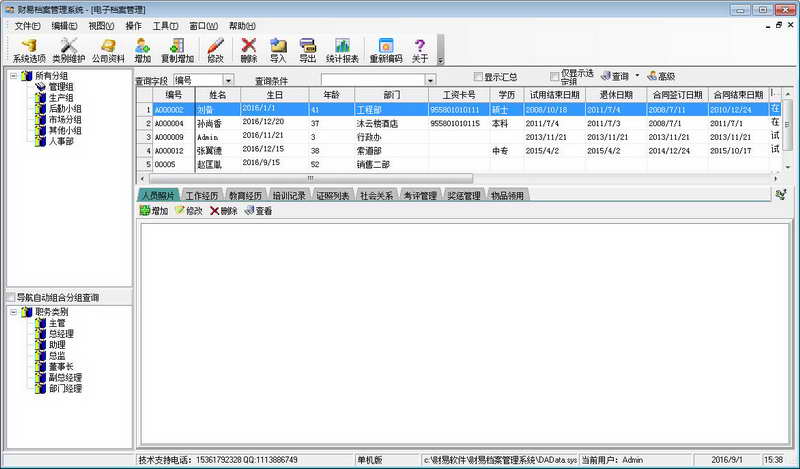Click the 工资卡号 column header
Image resolution: width=800 pixels, height=469 pixels.
[x=459, y=95]
